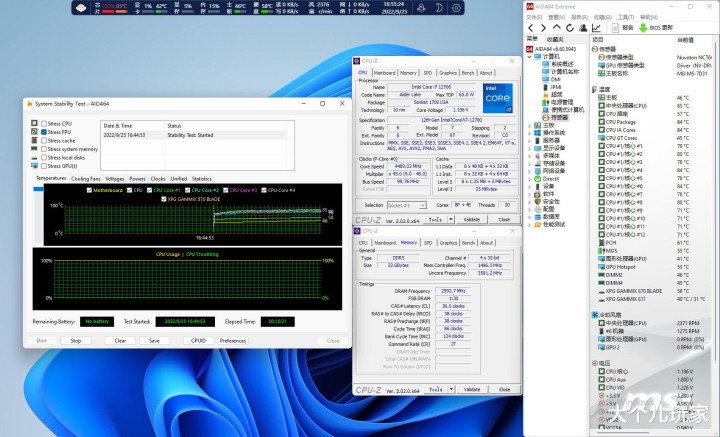Click the Intel Core i7 logo in CPU-Z
The image size is (720, 437).
pyautogui.click(x=497, y=98)
